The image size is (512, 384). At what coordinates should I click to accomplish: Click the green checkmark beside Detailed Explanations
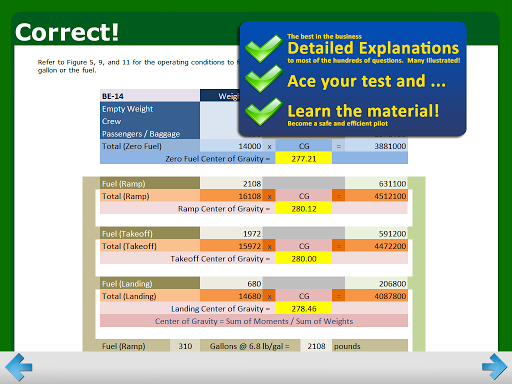pos(264,48)
